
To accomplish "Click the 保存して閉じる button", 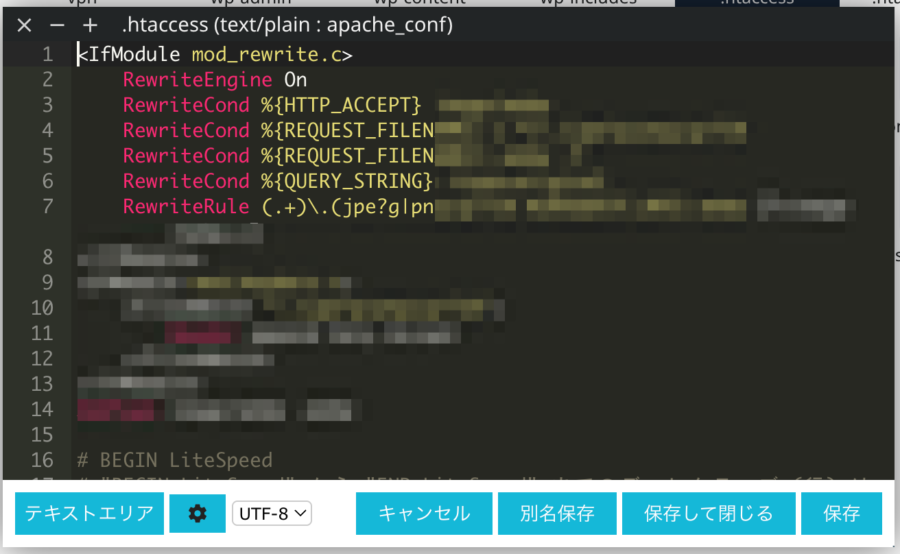I will click(x=709, y=513).
